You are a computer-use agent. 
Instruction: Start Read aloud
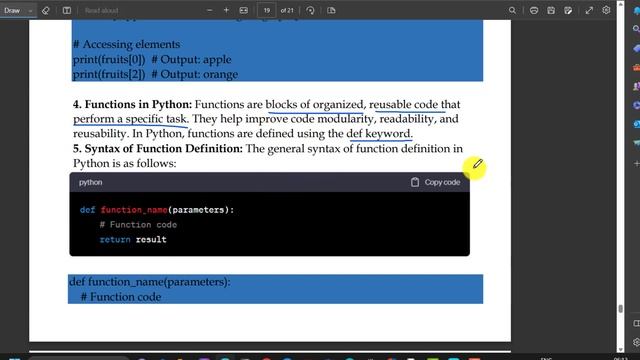coord(101,11)
